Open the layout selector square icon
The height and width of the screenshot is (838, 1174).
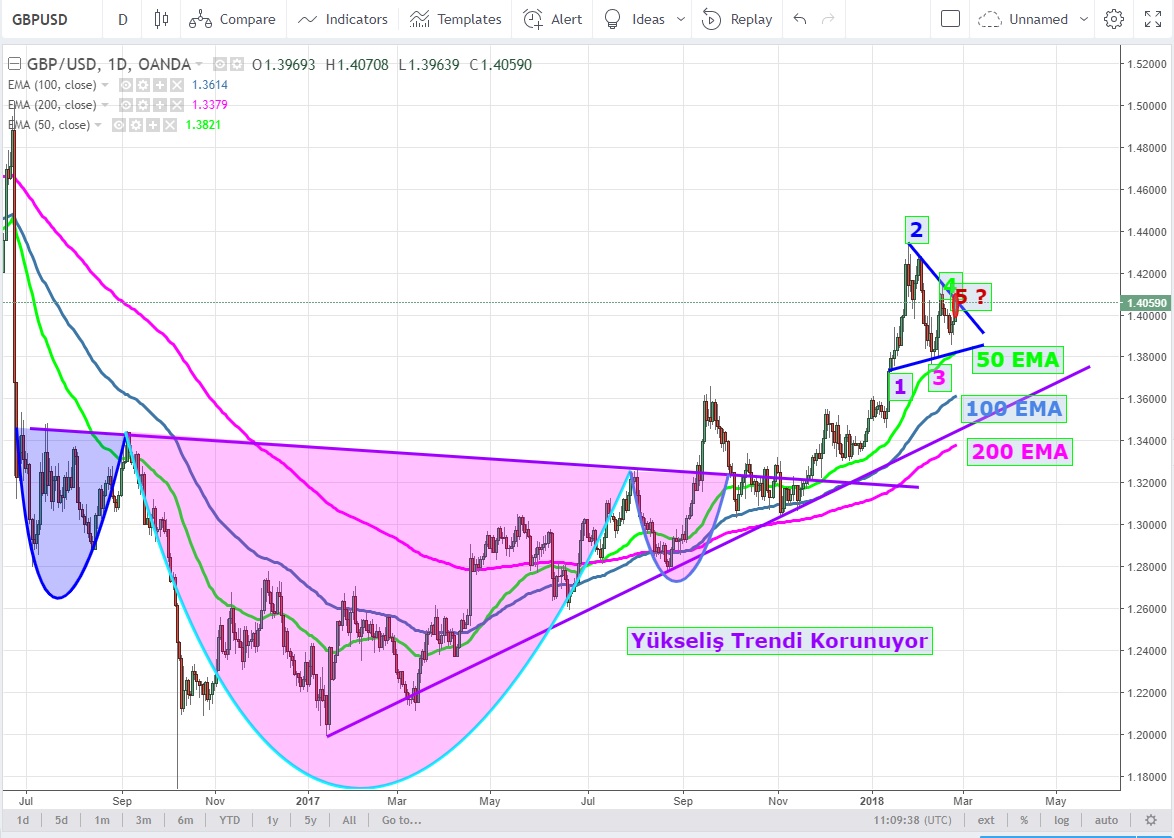pos(950,19)
